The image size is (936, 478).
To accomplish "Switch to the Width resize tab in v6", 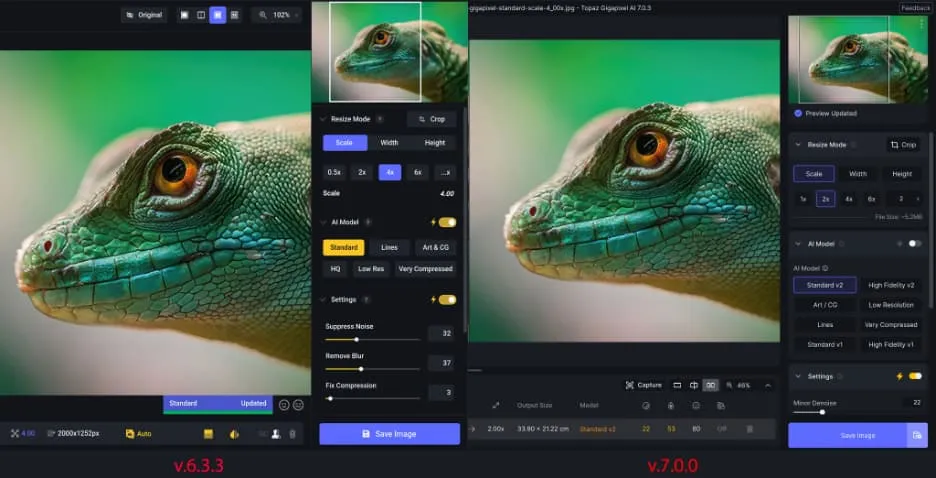I will (x=389, y=143).
